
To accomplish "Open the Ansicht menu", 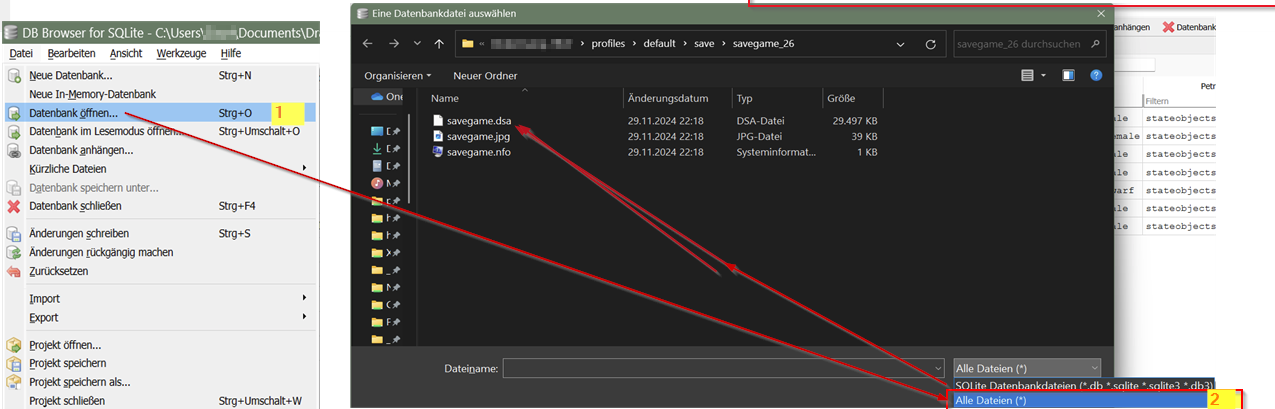I will [126, 53].
